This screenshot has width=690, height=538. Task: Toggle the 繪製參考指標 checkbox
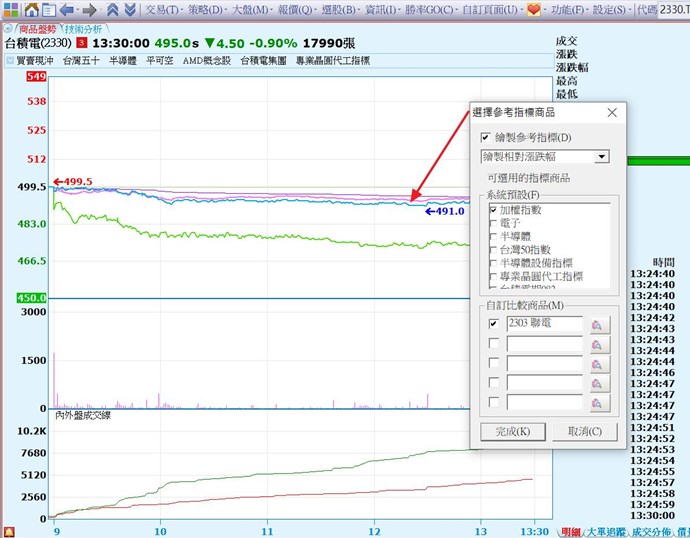(x=486, y=137)
